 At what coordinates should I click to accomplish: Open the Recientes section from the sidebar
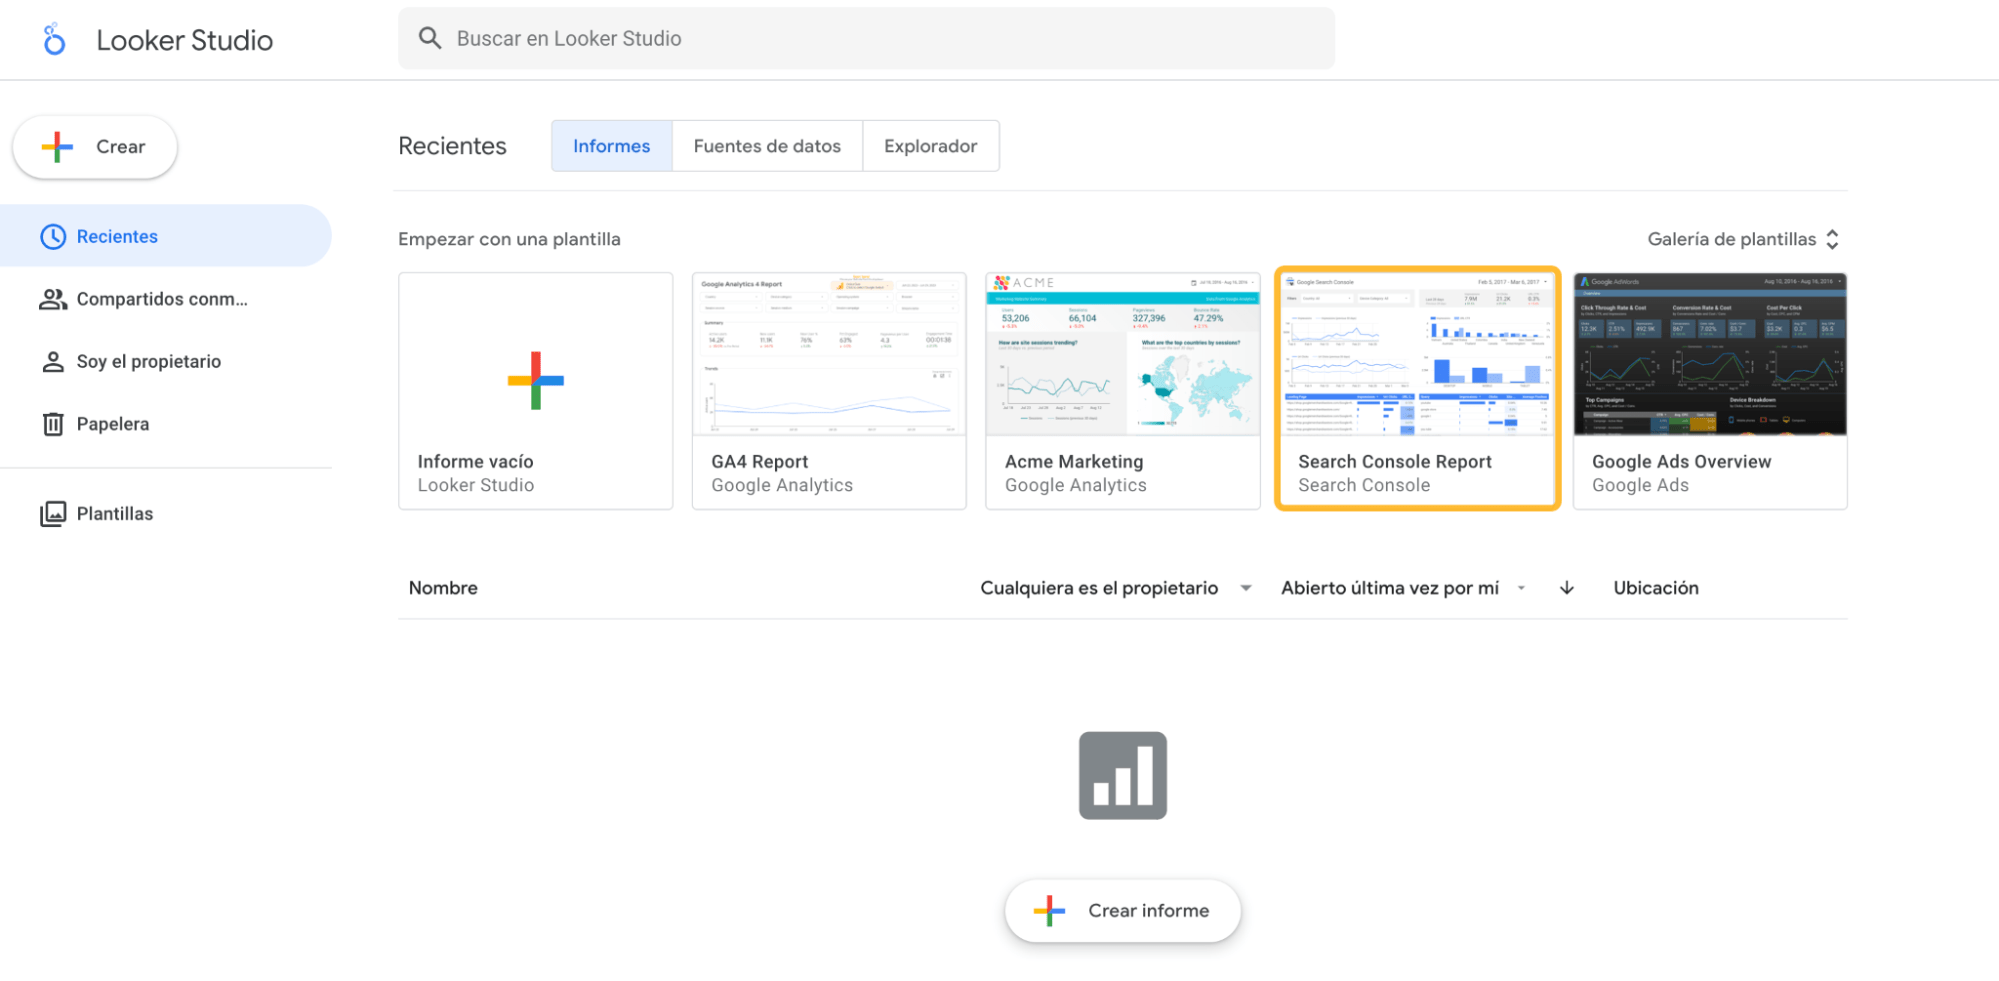[117, 236]
